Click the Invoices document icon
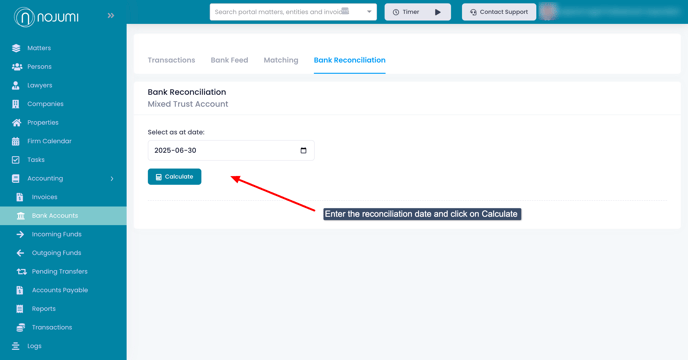The width and height of the screenshot is (688, 360). point(20,197)
